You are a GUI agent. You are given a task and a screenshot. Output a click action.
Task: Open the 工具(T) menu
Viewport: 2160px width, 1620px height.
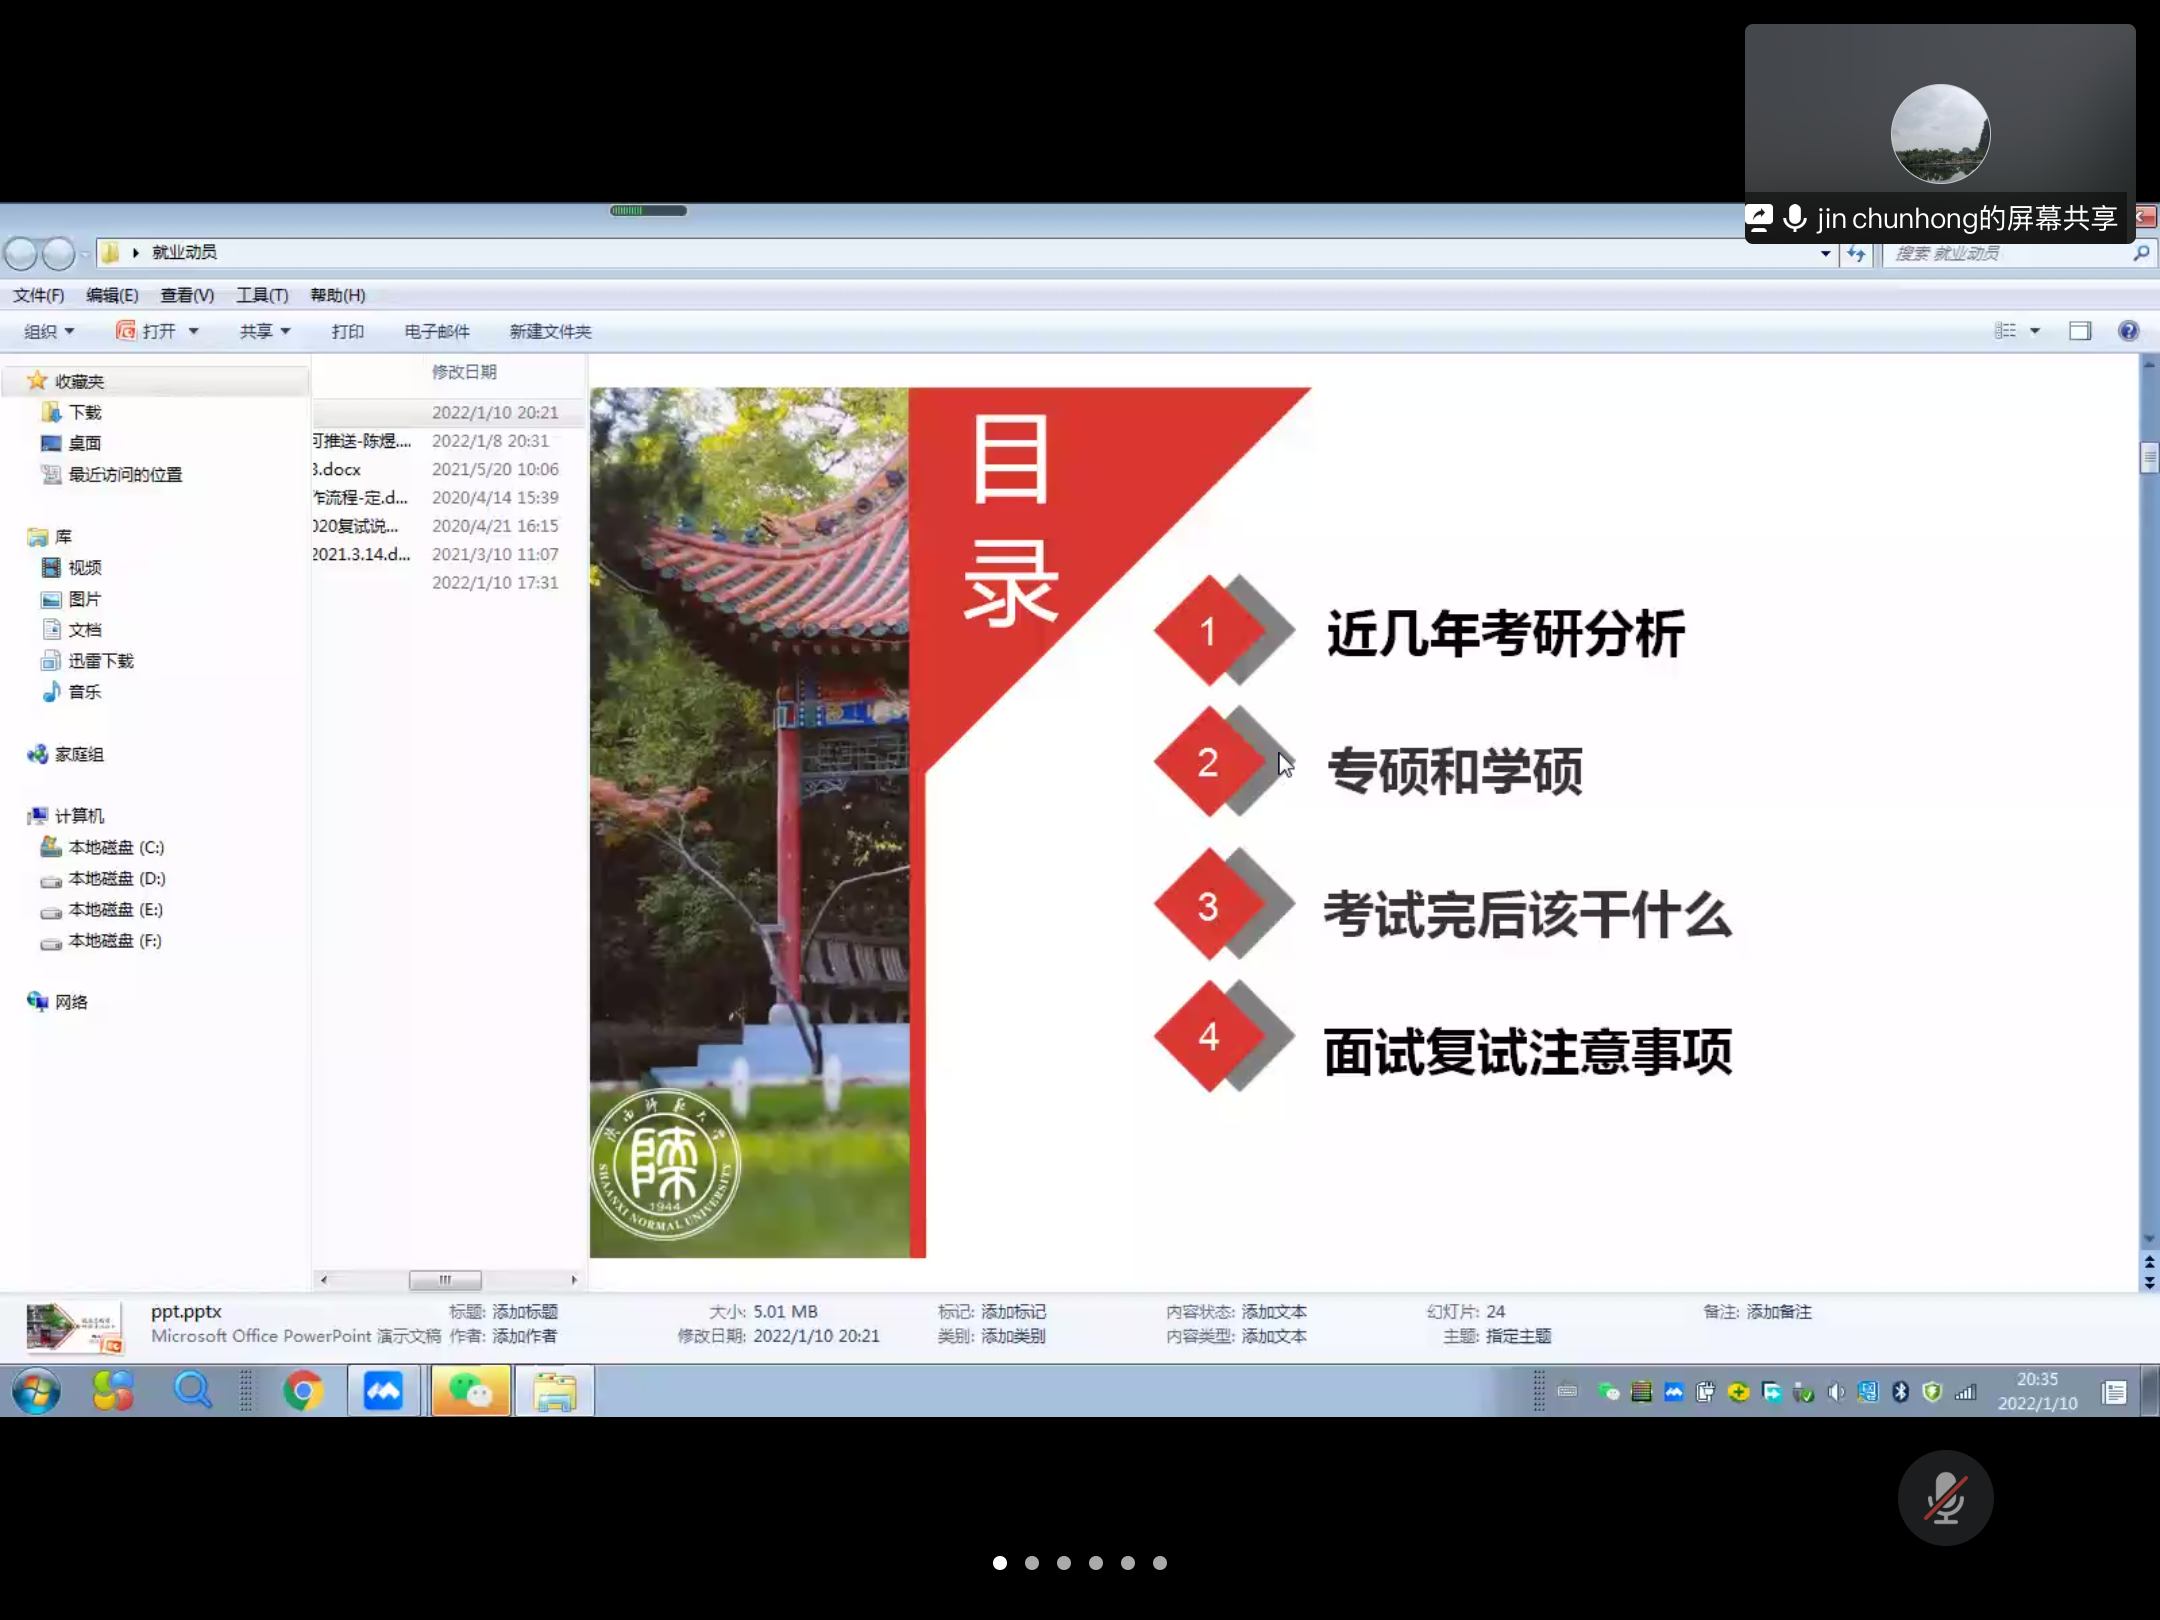click(262, 295)
